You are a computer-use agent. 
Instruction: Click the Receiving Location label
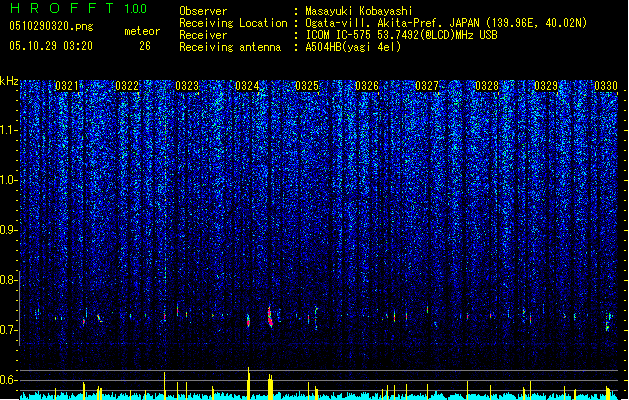[233, 23]
